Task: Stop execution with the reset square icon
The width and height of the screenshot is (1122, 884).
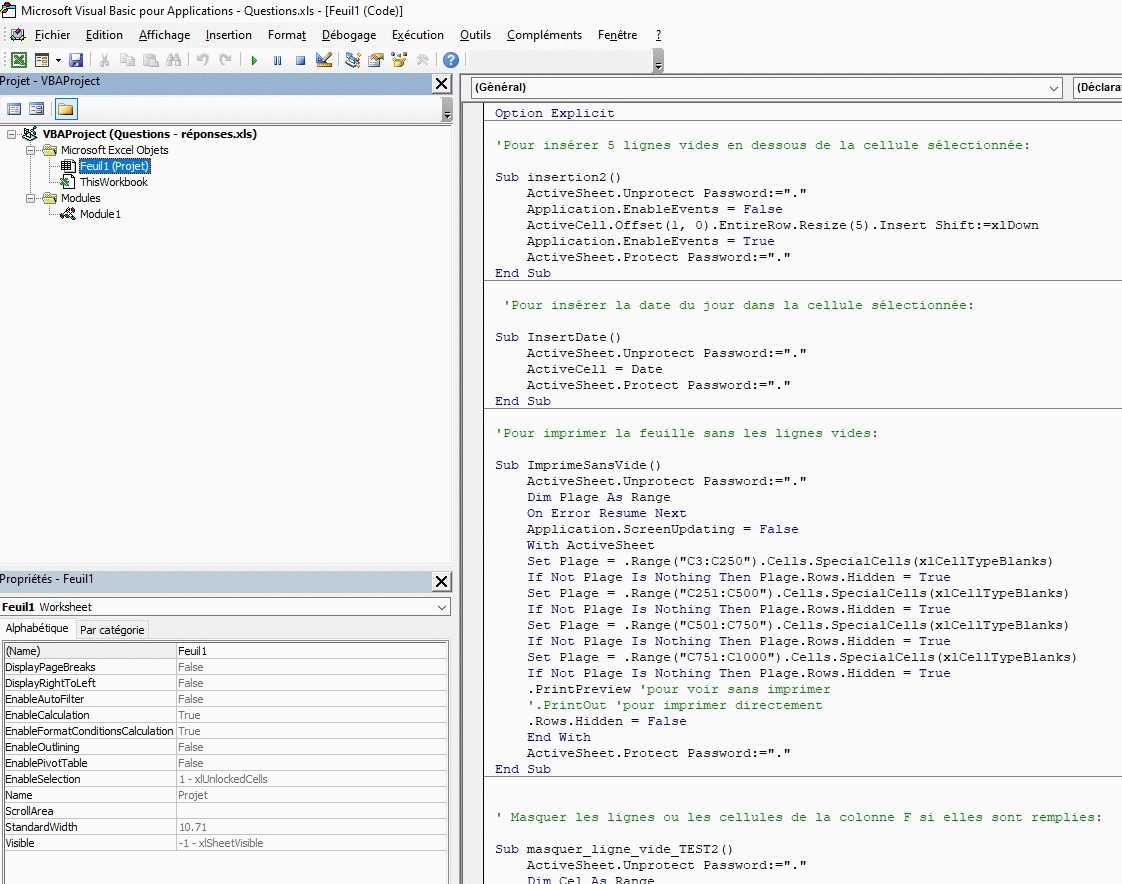Action: point(300,60)
